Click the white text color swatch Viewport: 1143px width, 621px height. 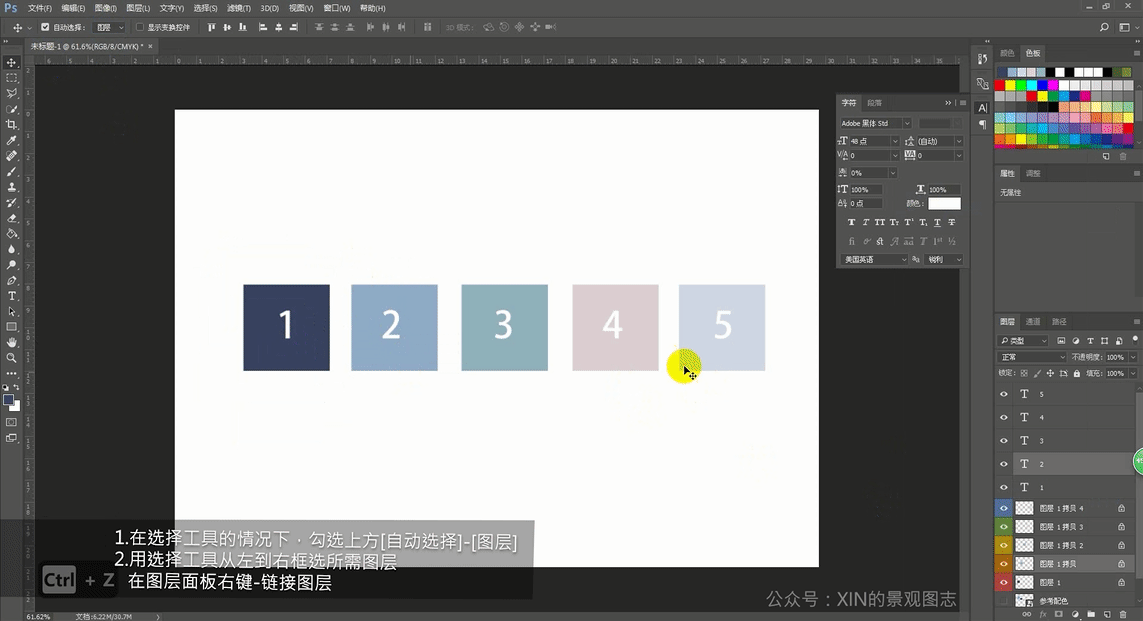point(944,203)
